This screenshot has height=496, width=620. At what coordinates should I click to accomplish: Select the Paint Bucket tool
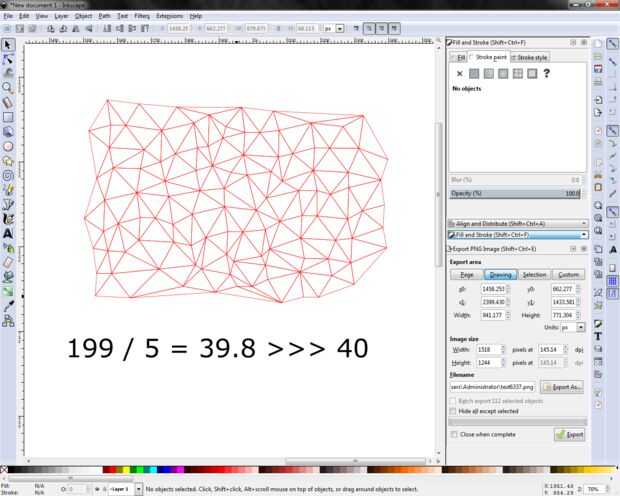click(8, 277)
